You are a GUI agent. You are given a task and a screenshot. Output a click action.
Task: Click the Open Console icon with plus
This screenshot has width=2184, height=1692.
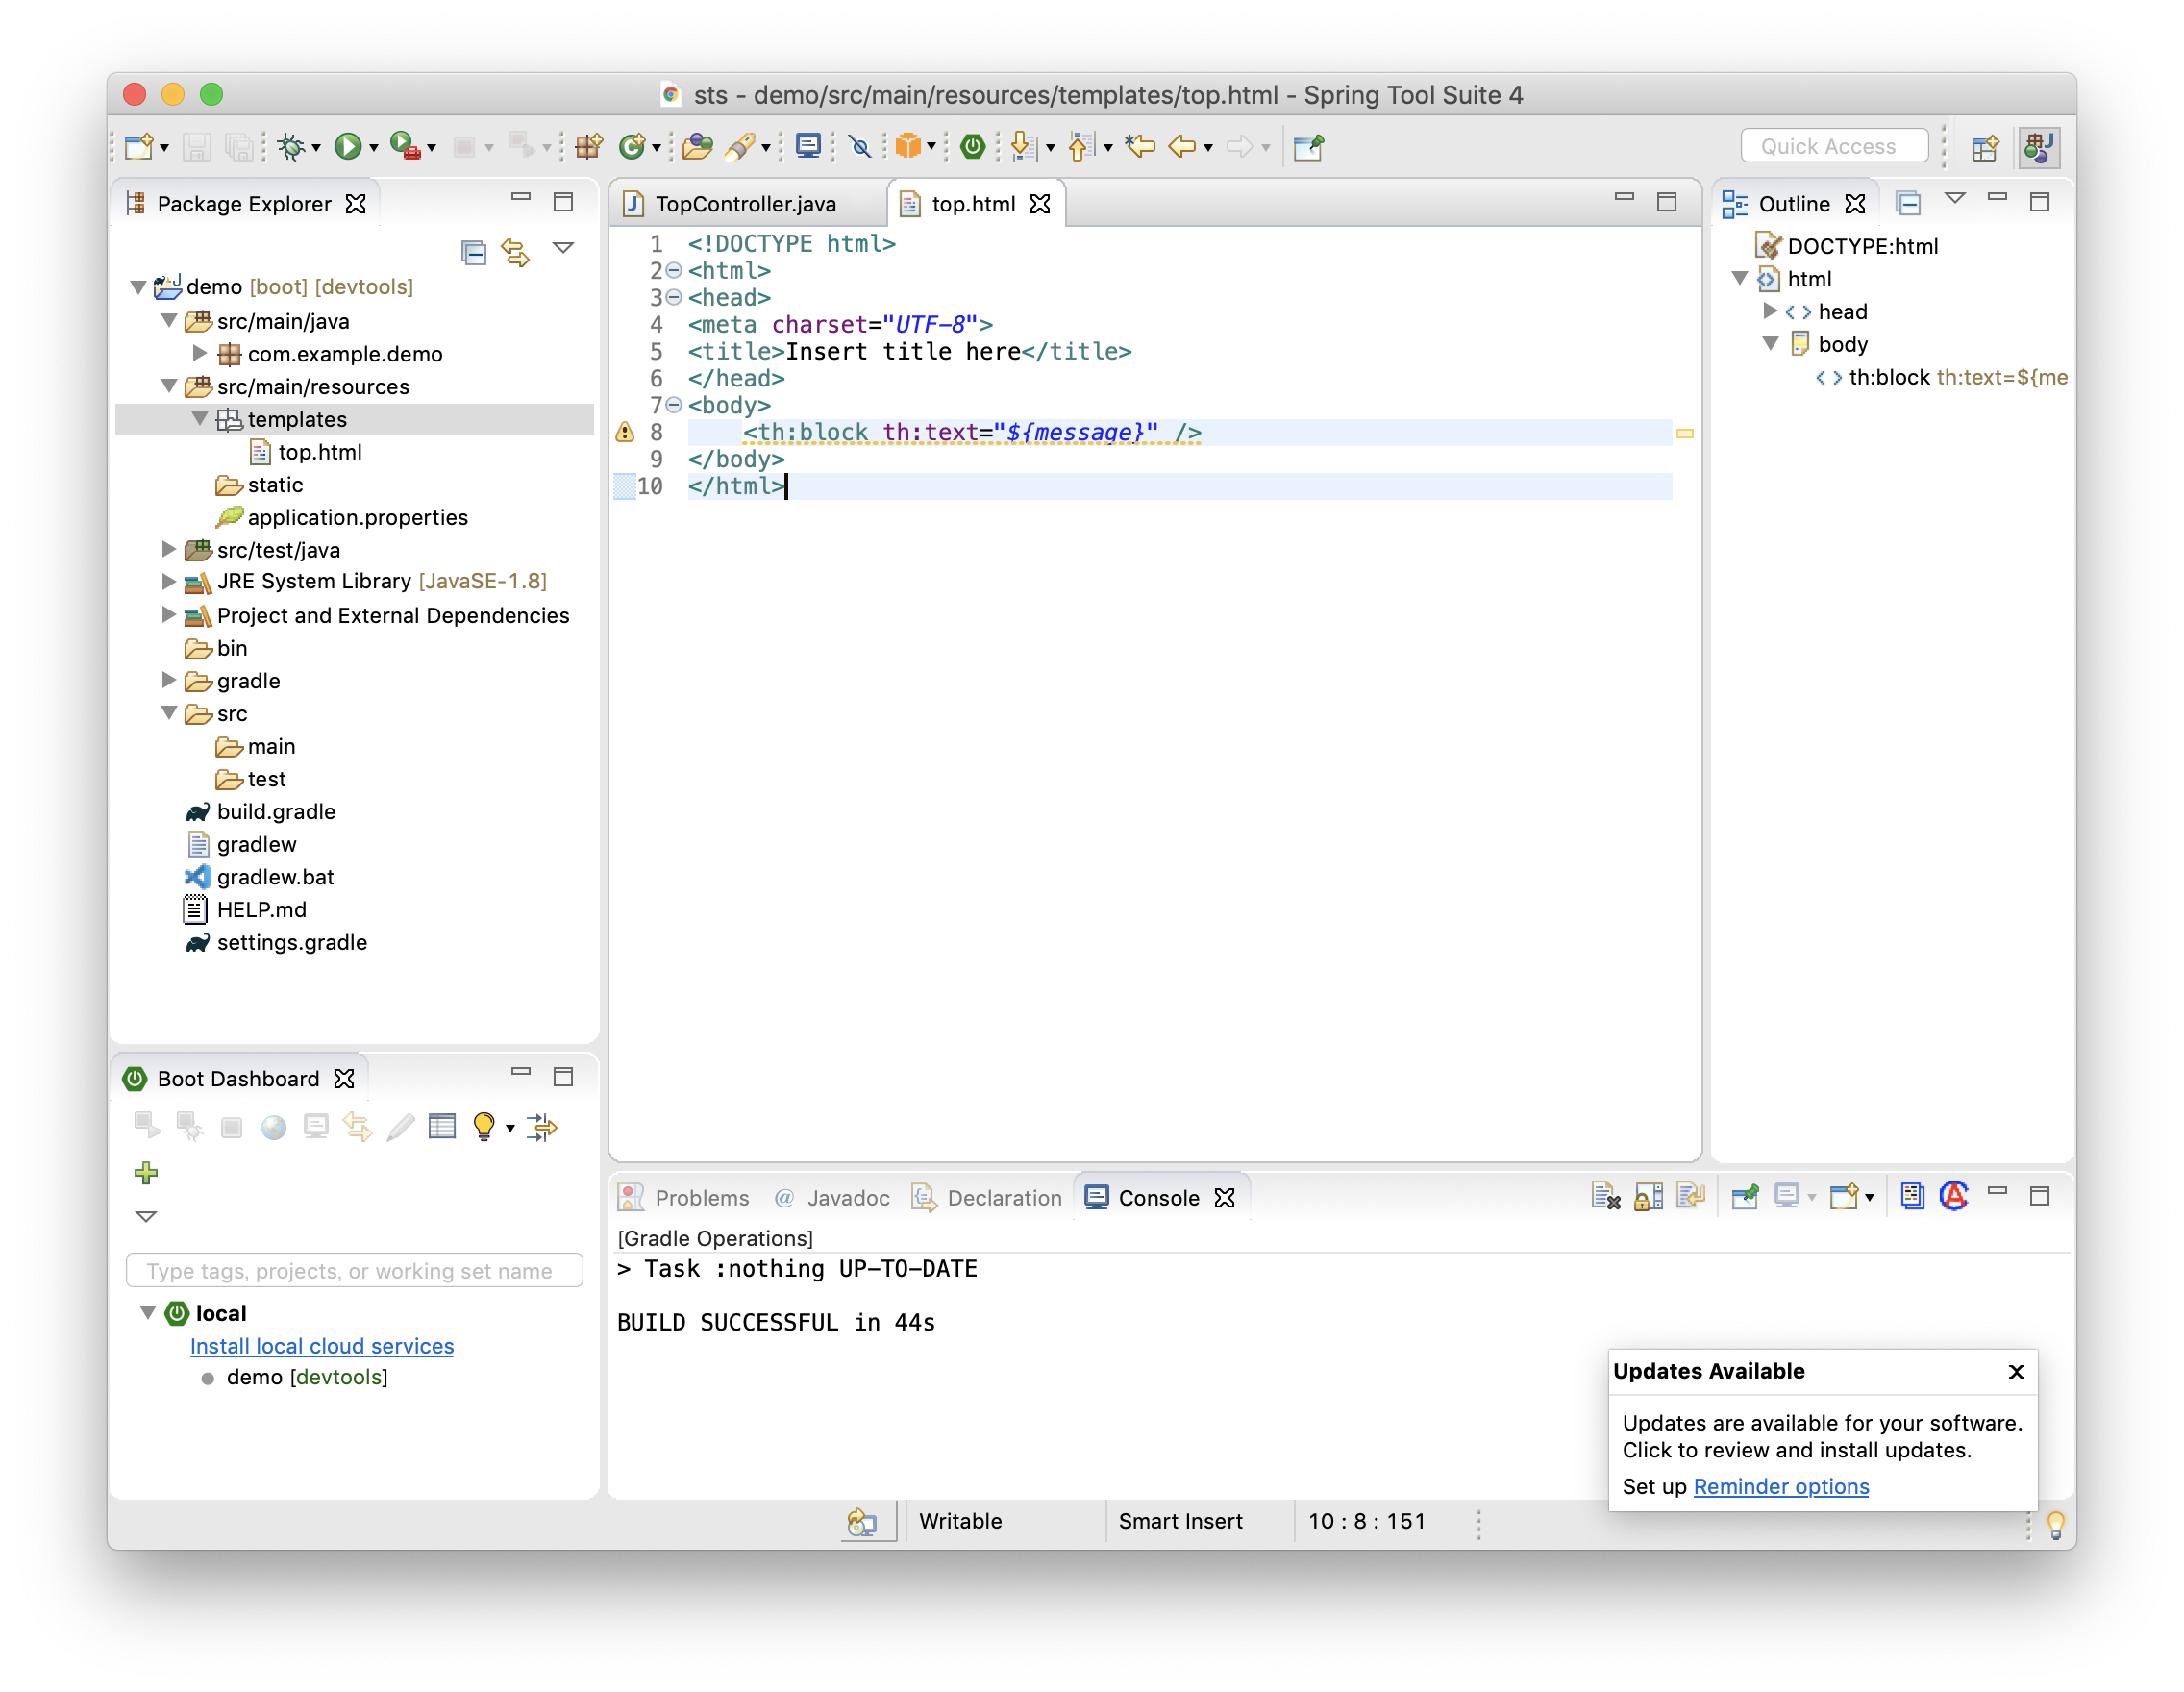[1843, 1197]
